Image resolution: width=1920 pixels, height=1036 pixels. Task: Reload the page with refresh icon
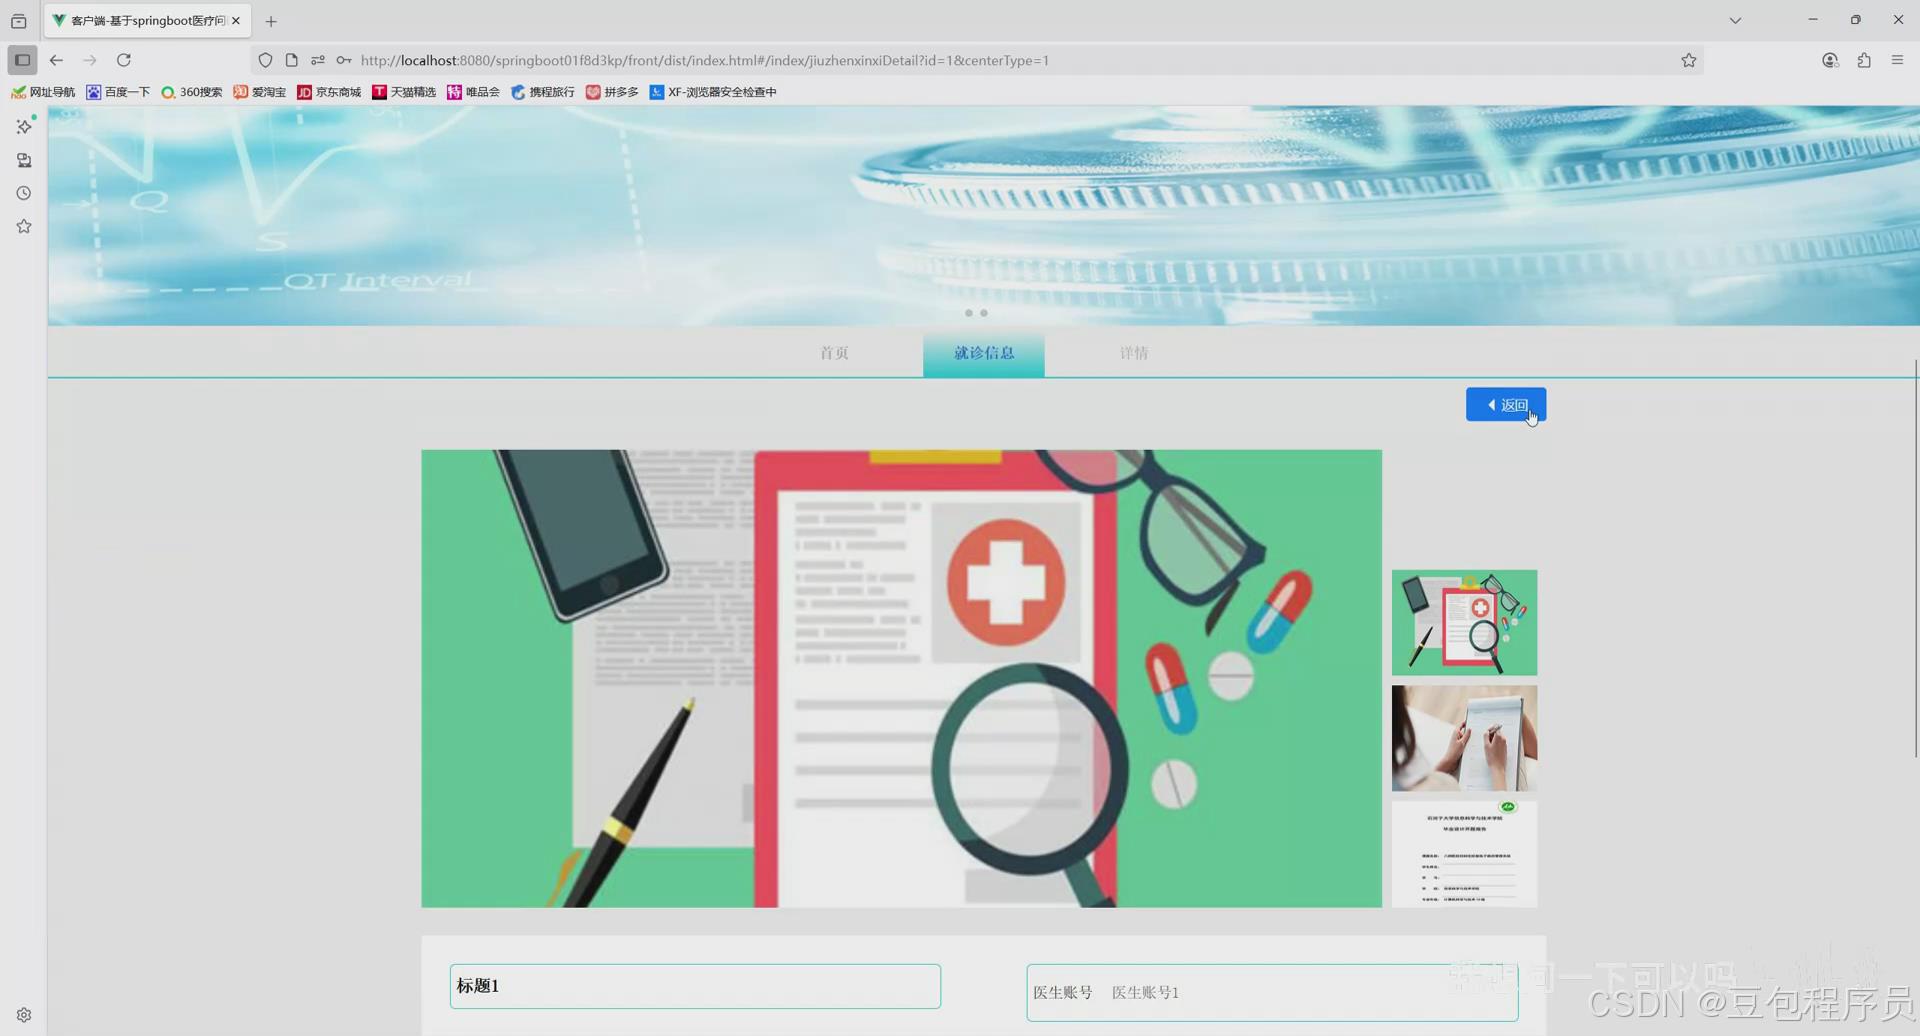point(124,60)
